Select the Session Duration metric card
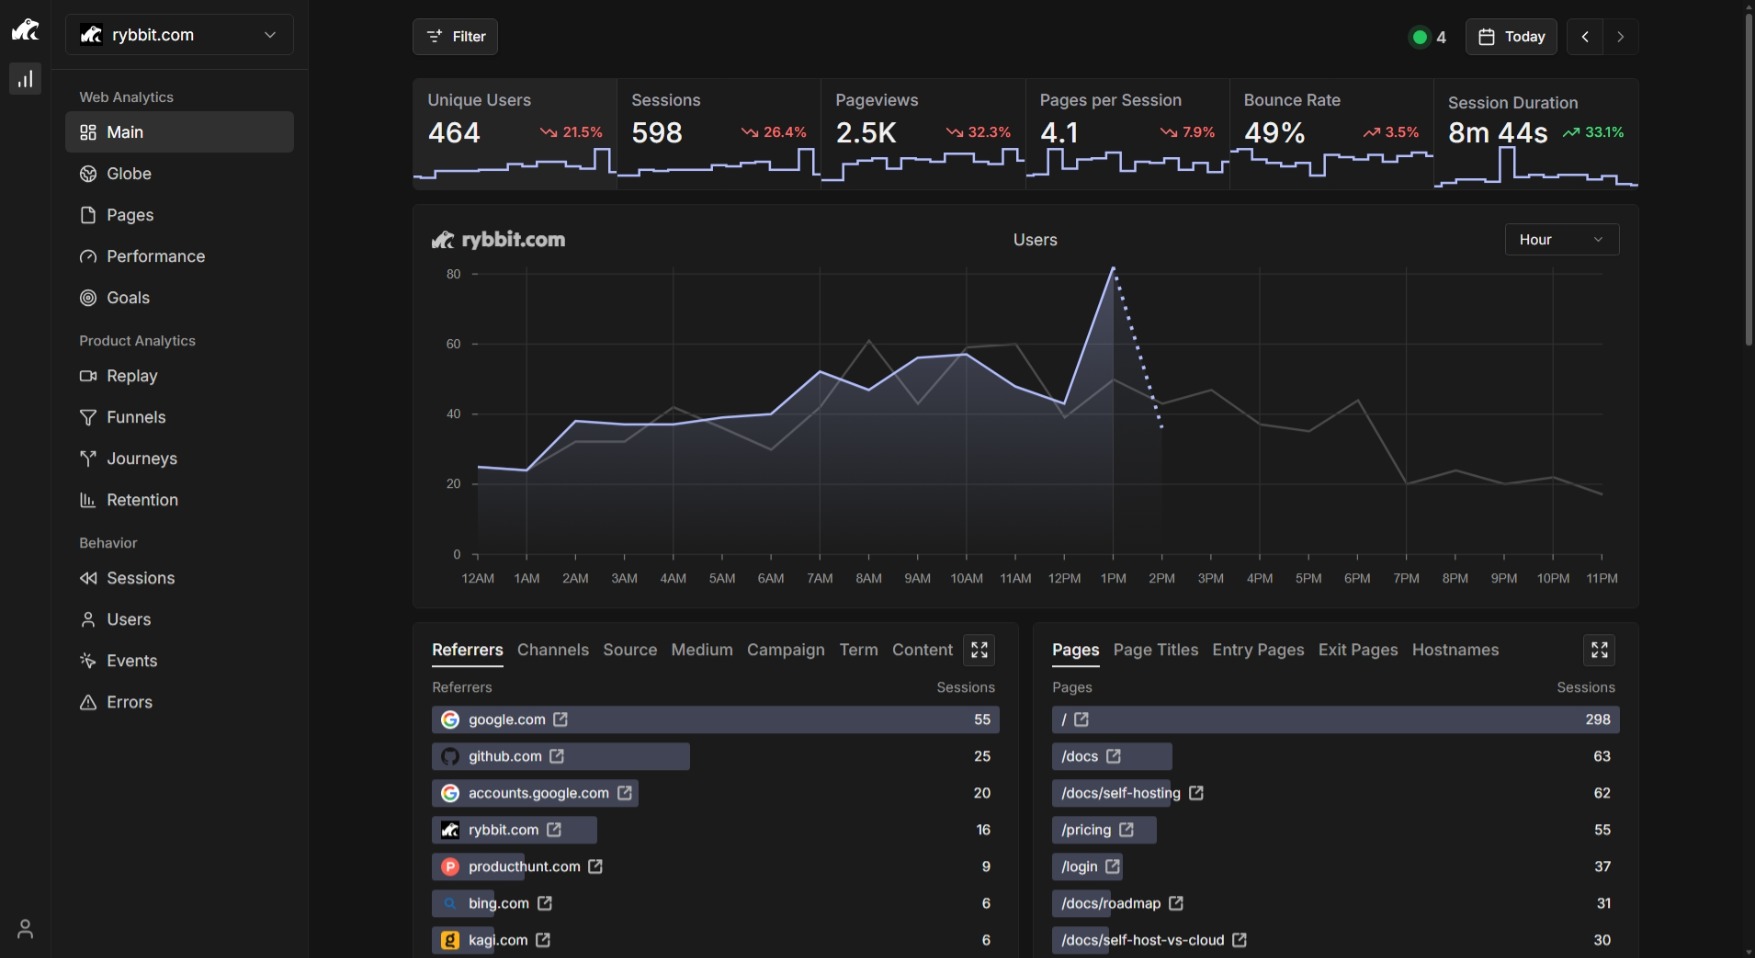Viewport: 1755px width, 958px height. pos(1535,133)
